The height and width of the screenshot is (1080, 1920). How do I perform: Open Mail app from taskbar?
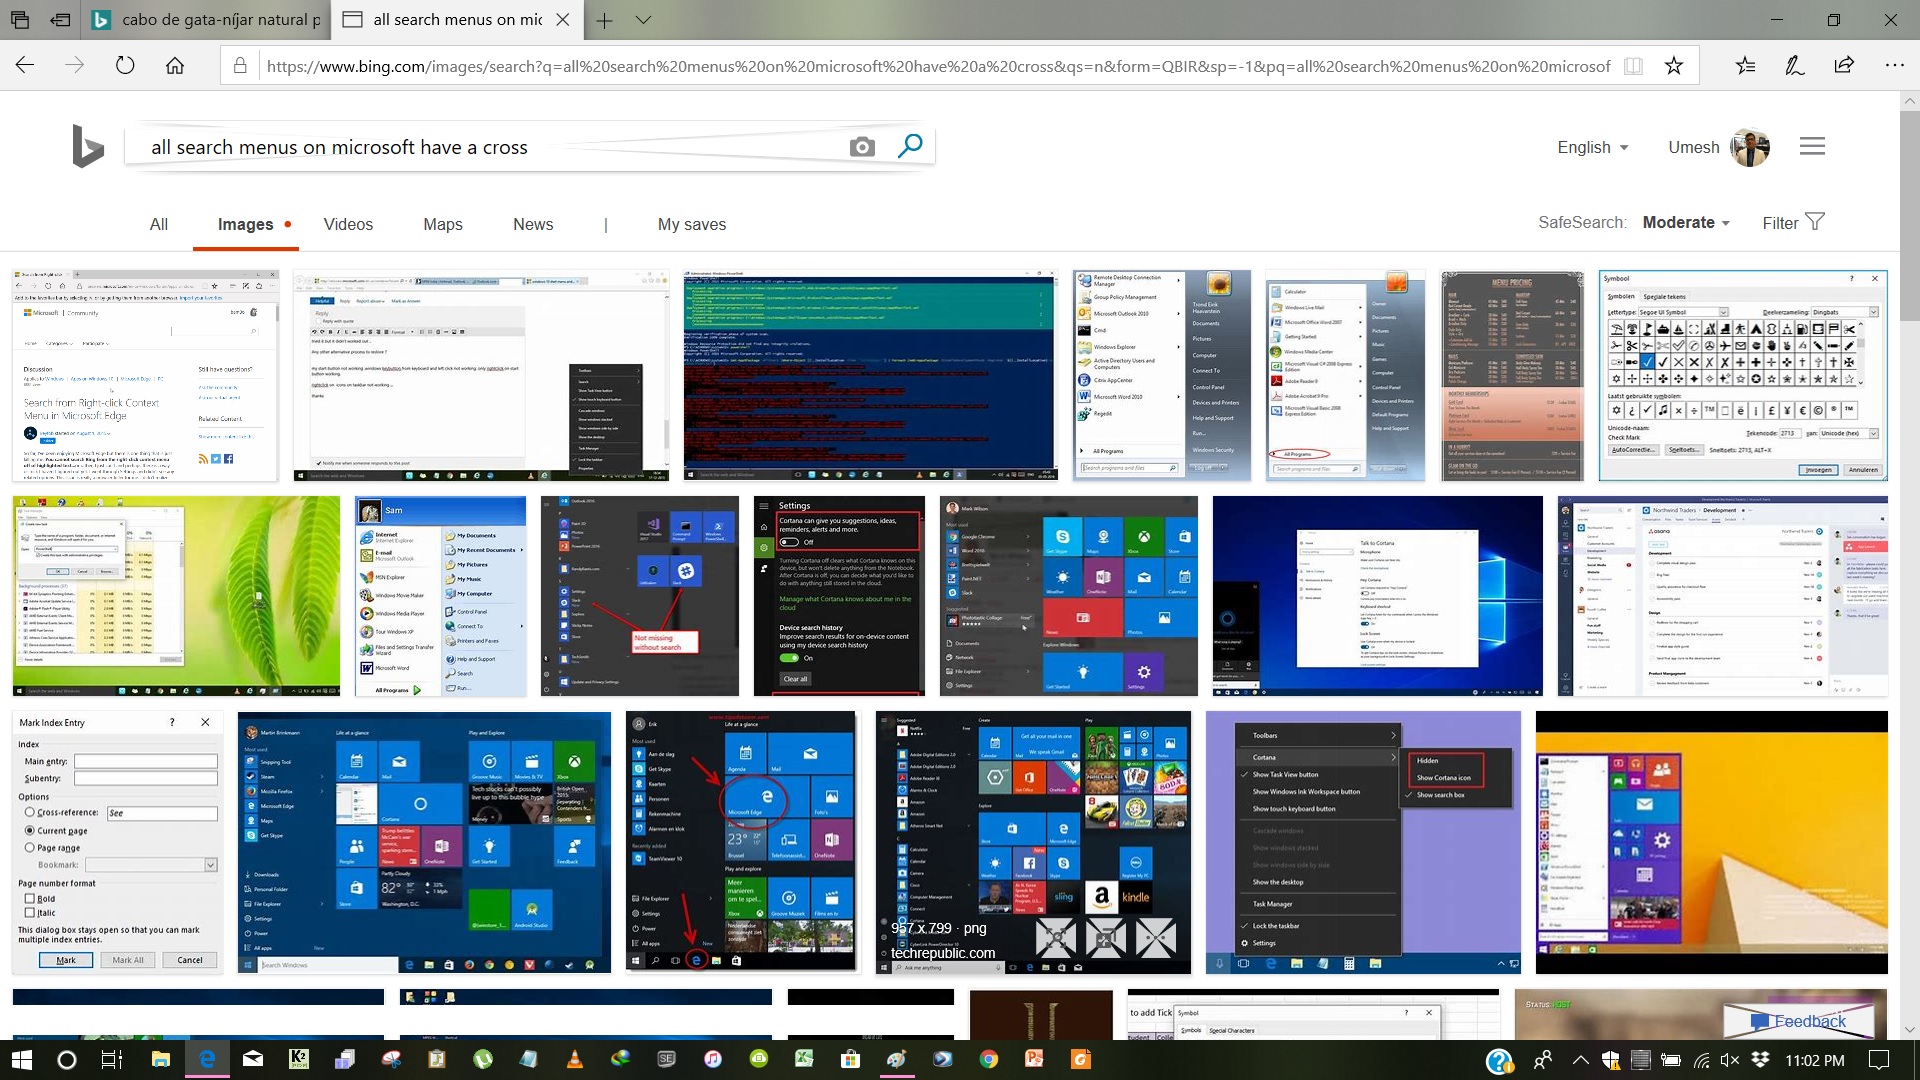(252, 1060)
